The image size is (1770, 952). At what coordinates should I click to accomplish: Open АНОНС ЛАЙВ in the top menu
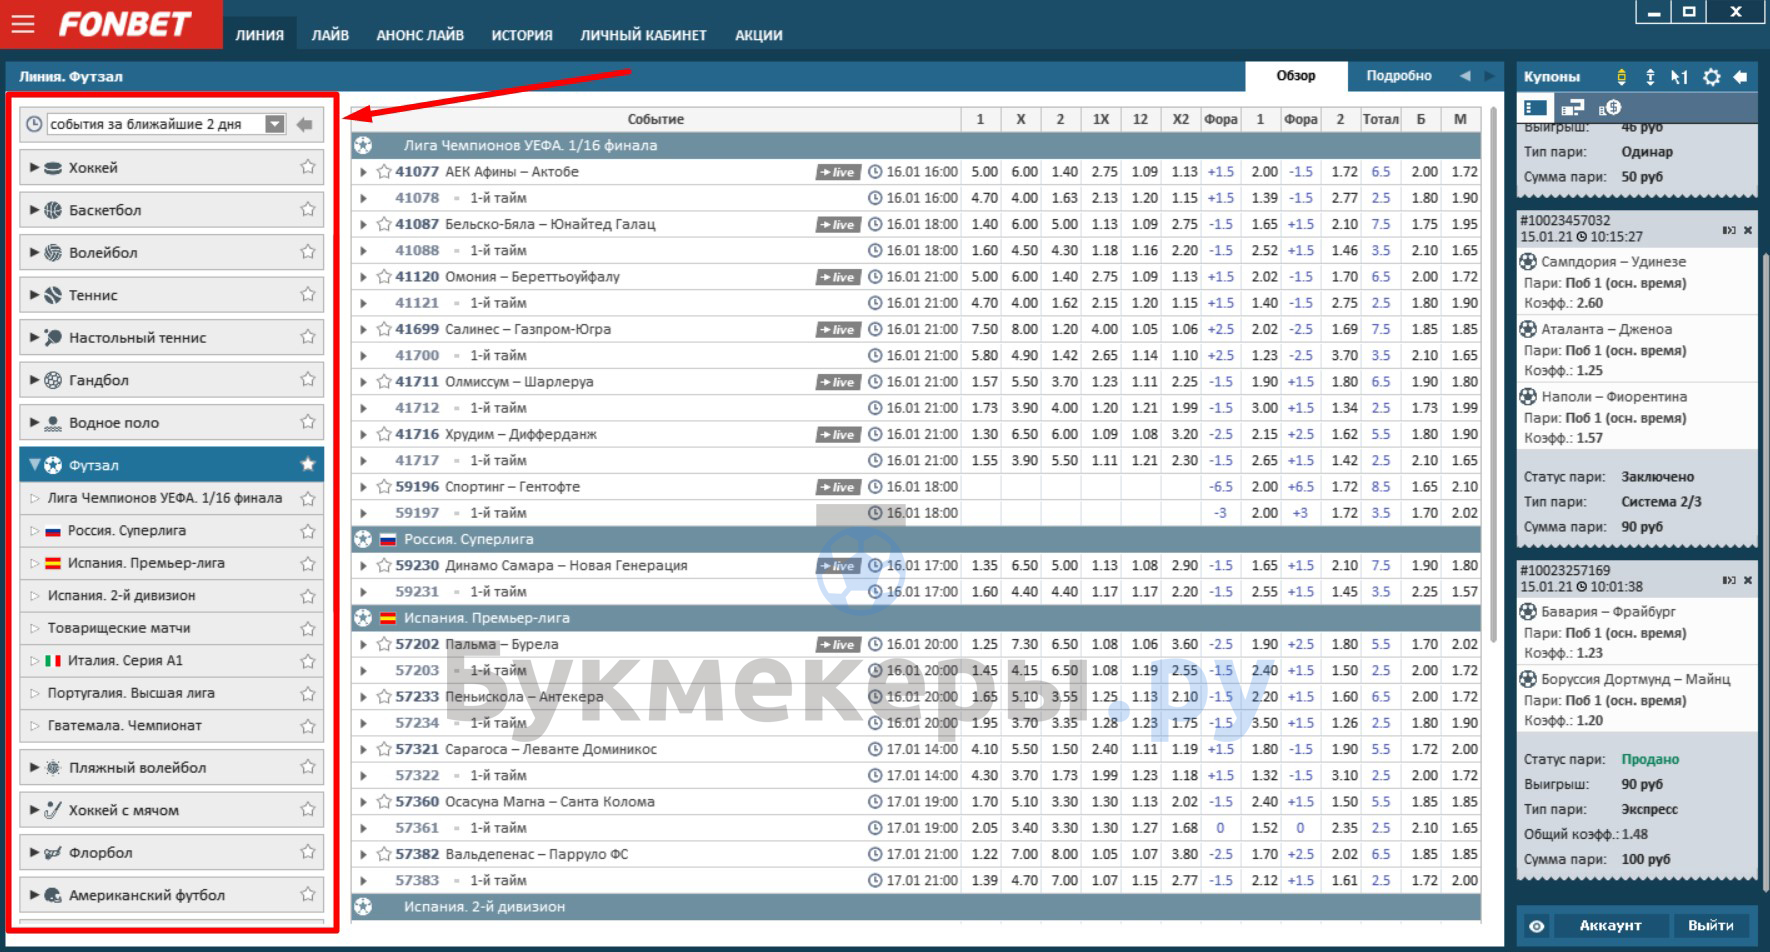click(420, 35)
